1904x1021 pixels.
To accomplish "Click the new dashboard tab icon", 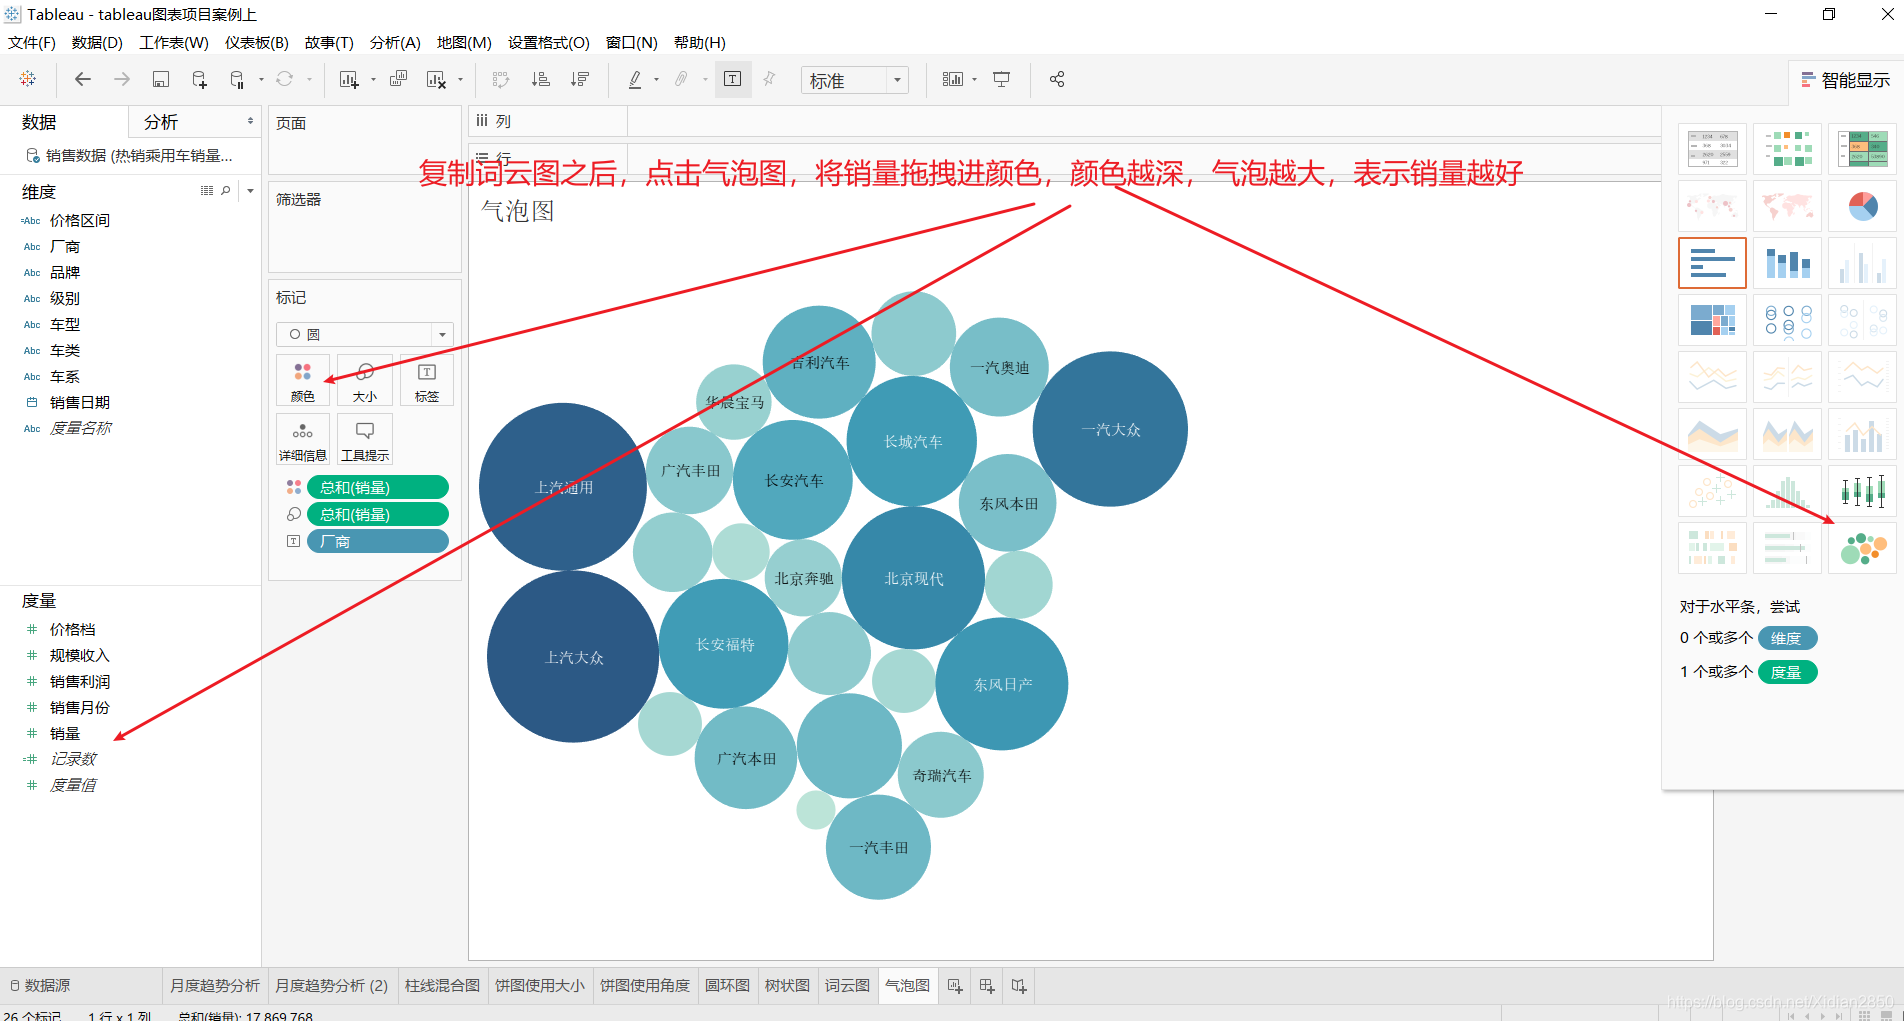I will [x=987, y=986].
